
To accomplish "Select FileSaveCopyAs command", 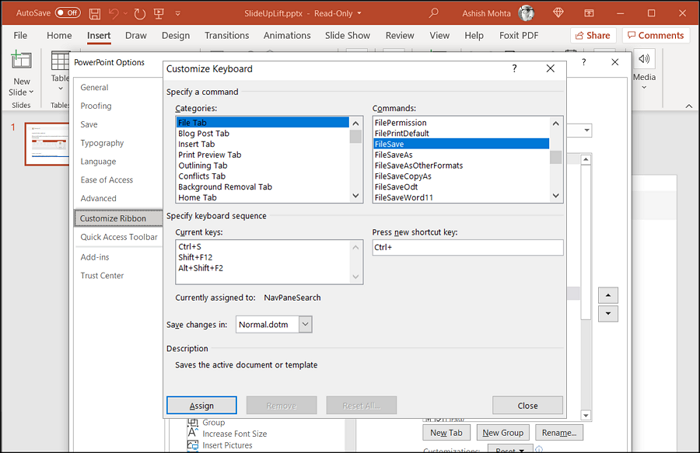I will pyautogui.click(x=461, y=176).
